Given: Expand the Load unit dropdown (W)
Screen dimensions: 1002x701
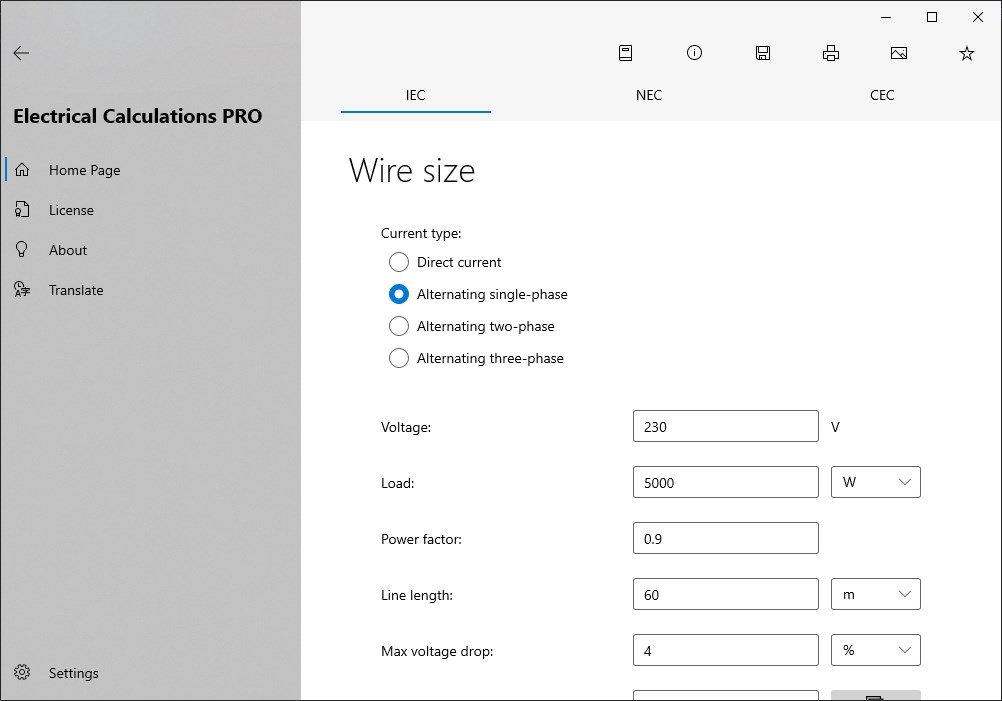Looking at the screenshot, I should coord(876,482).
